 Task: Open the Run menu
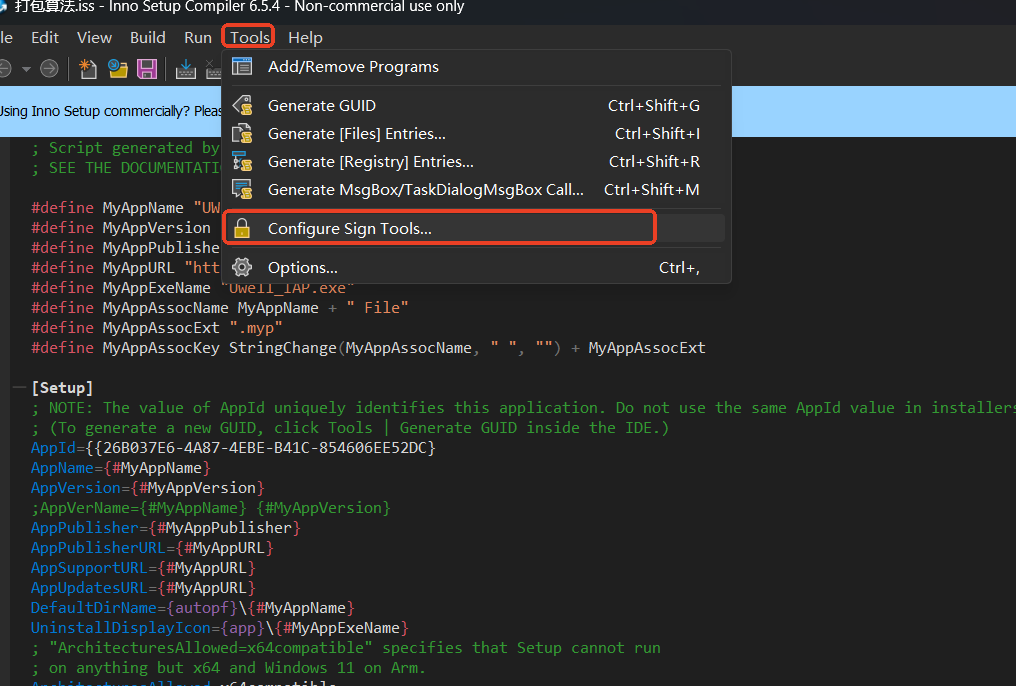pos(198,38)
